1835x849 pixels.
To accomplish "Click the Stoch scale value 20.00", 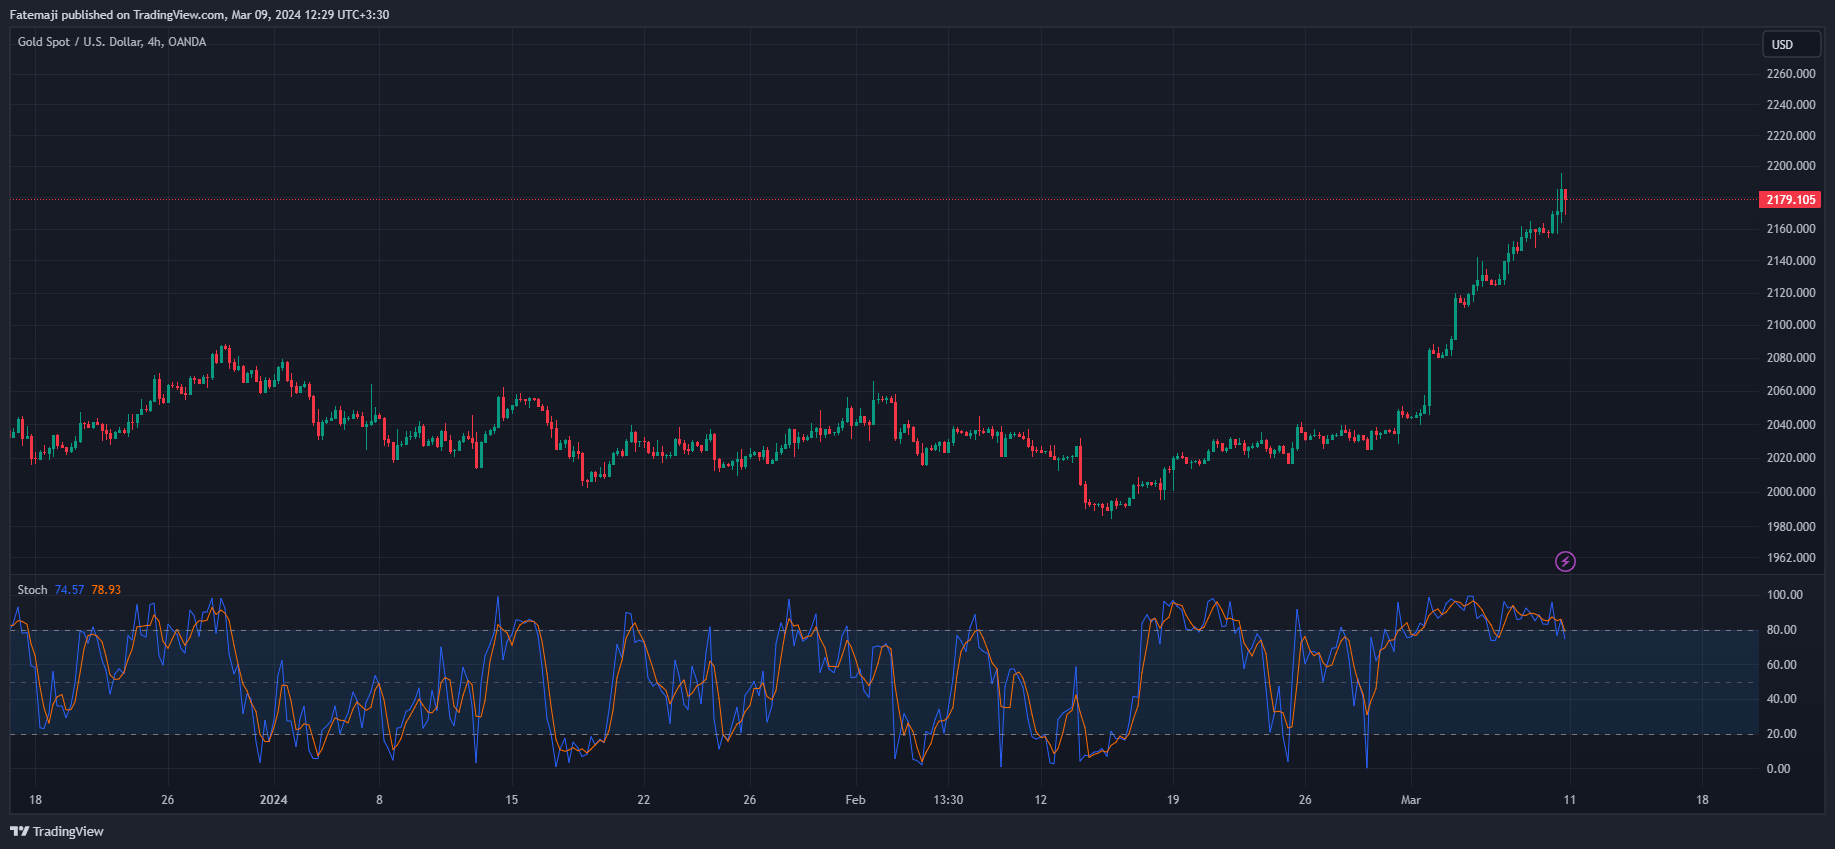I will click(1782, 734).
